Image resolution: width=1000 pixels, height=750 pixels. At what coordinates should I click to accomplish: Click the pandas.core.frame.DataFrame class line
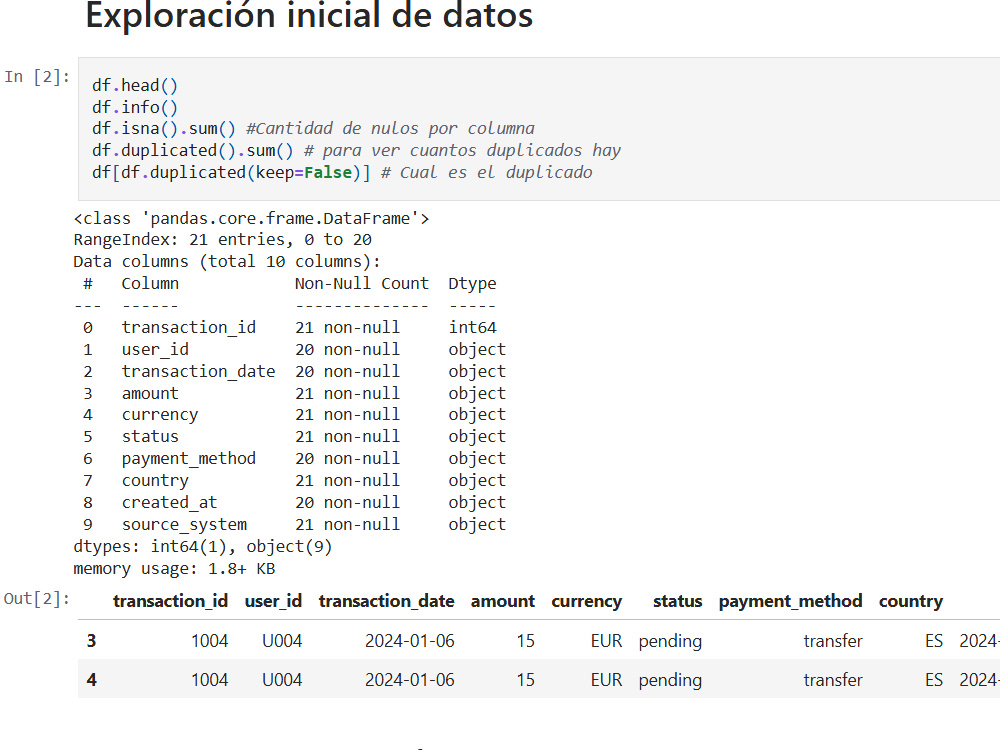coord(251,219)
